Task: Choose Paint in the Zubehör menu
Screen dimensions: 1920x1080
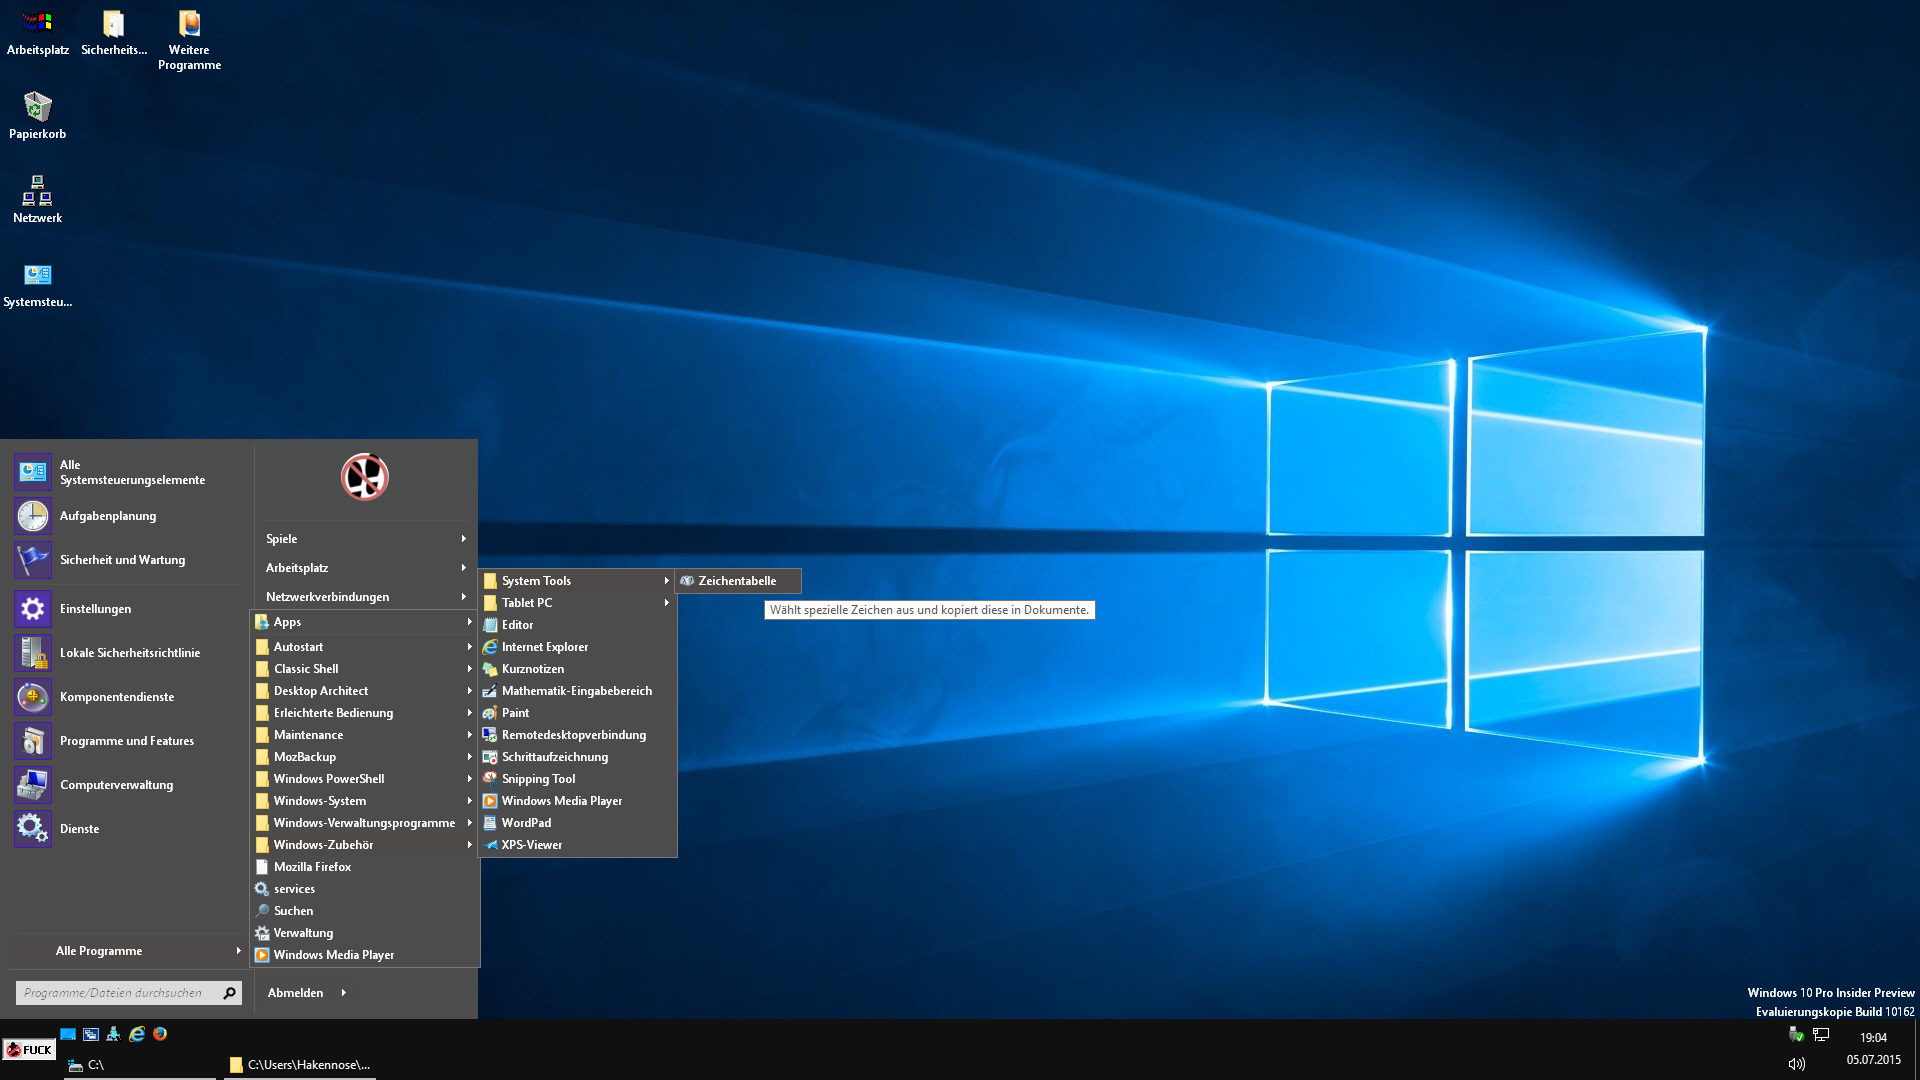Action: [x=515, y=713]
